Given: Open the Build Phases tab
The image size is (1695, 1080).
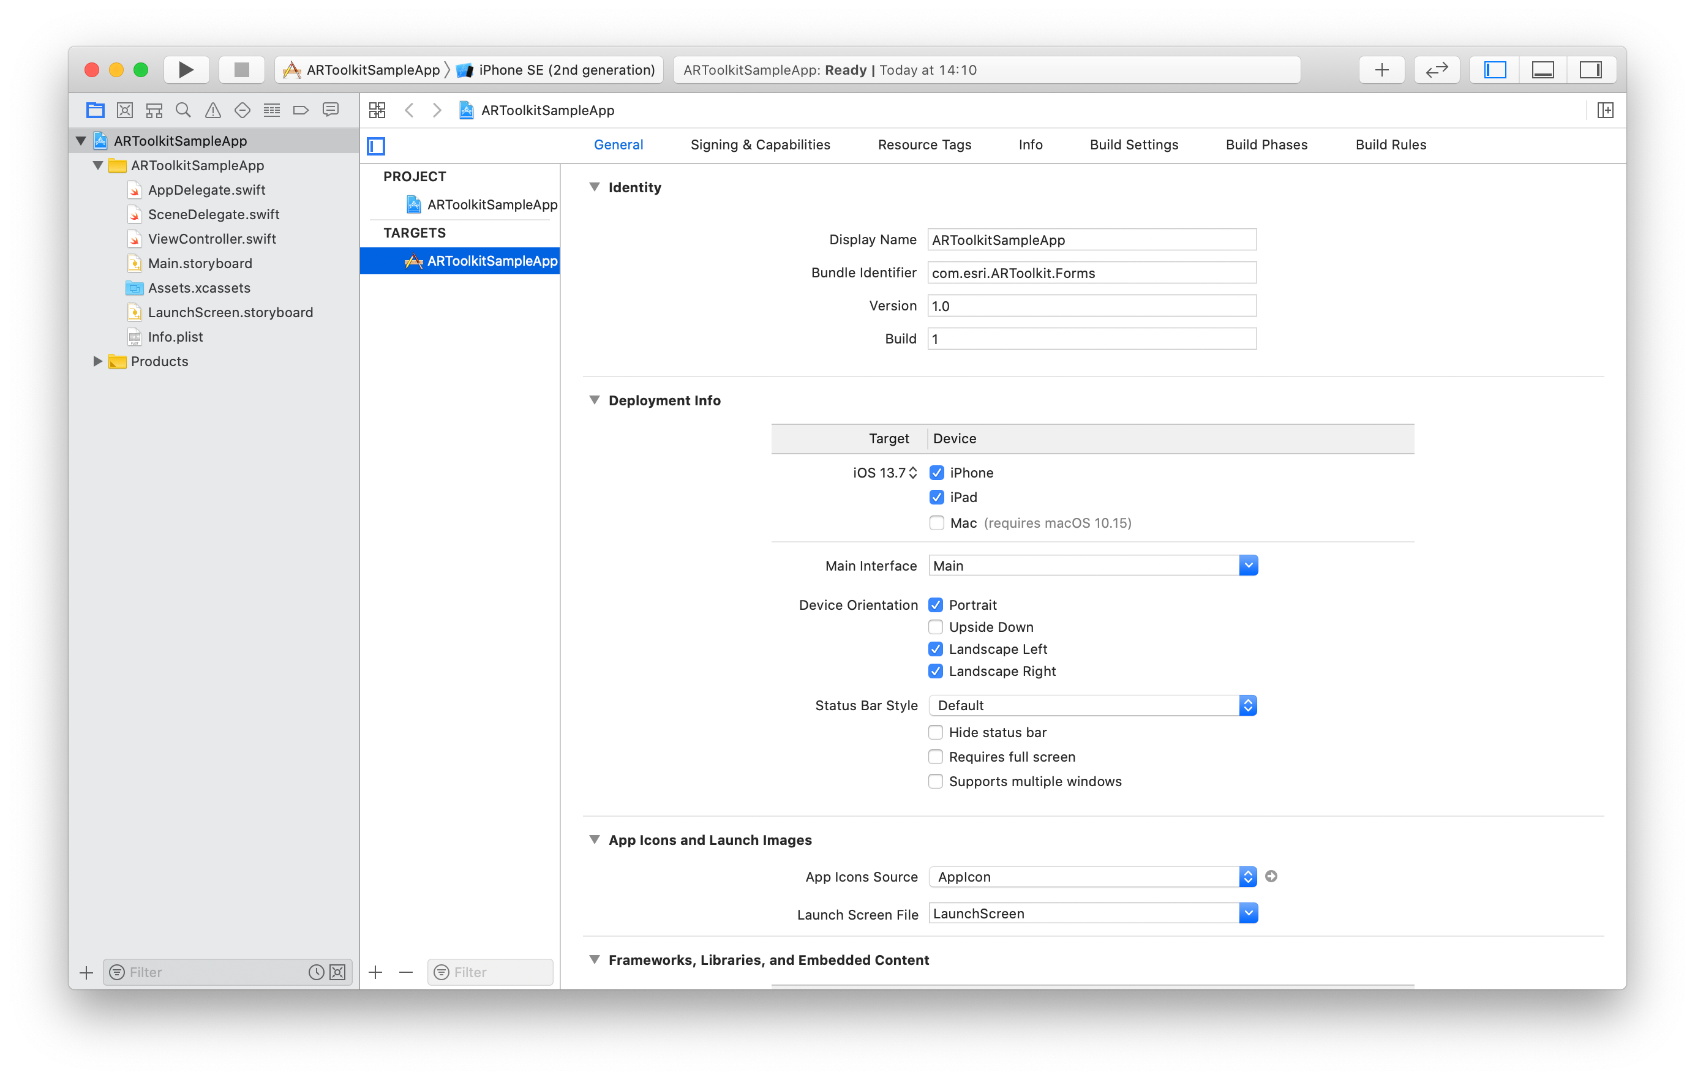Looking at the screenshot, I should coord(1267,145).
